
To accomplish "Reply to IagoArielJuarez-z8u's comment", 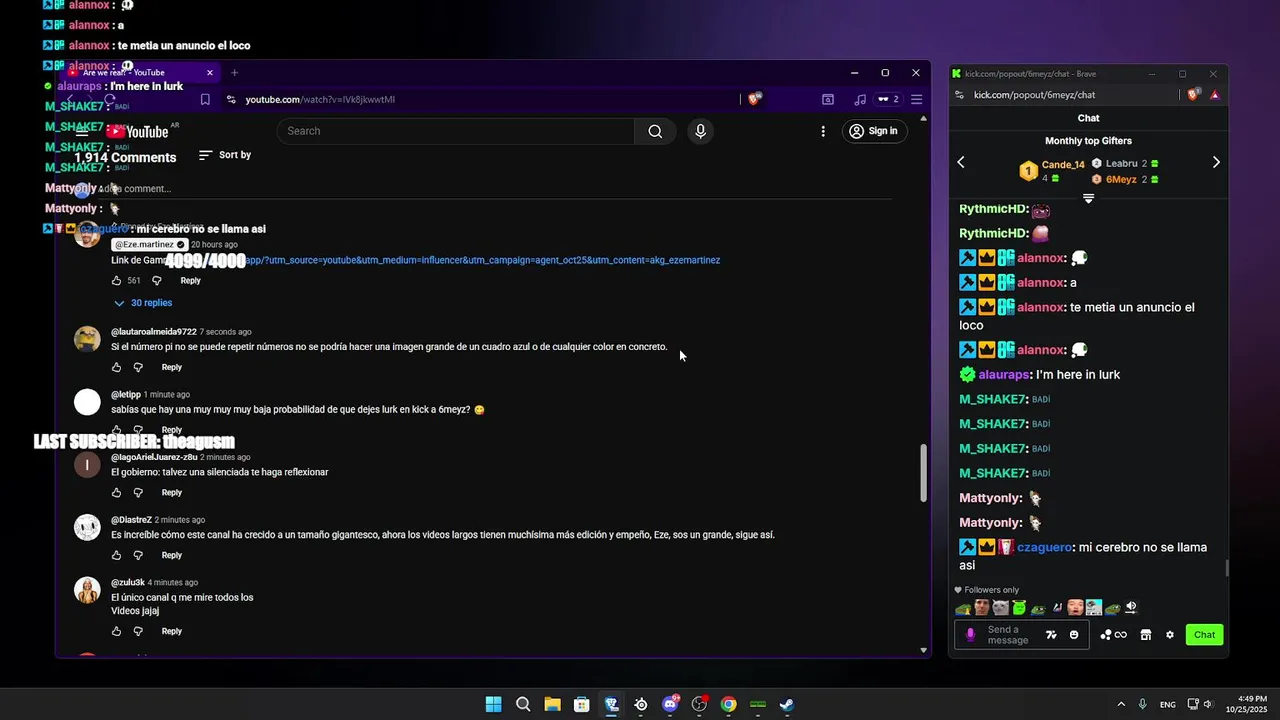I will 172,493.
